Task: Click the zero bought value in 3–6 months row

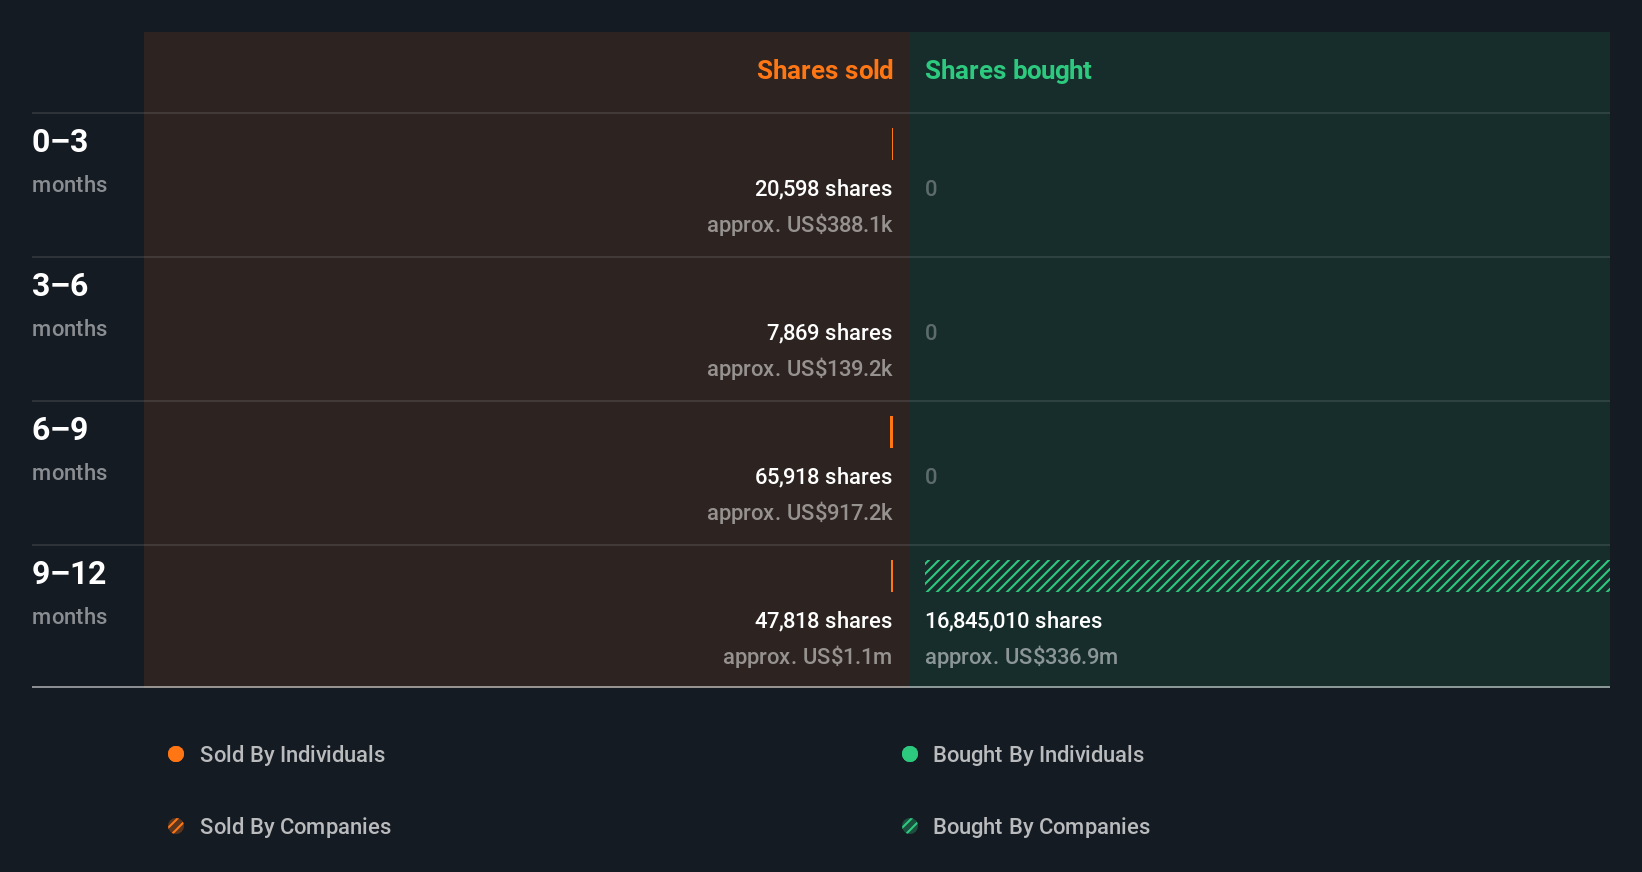Action: tap(931, 332)
